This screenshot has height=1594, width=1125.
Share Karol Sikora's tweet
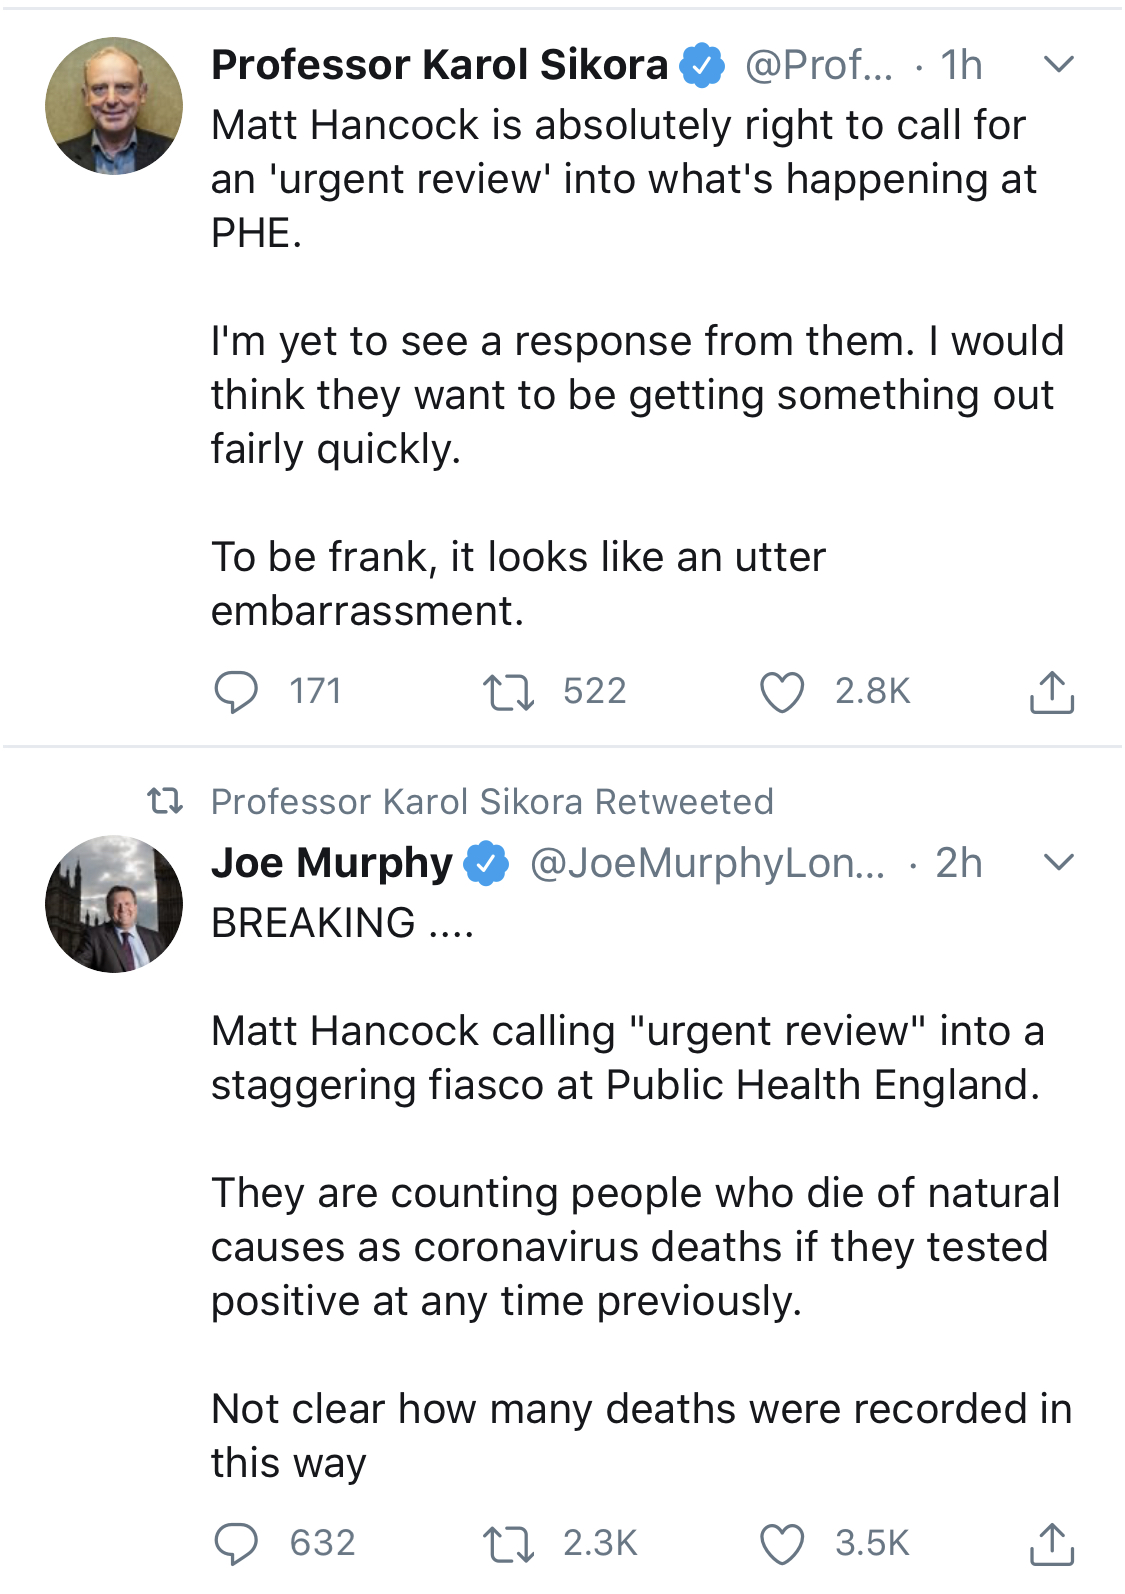pos(1051,692)
